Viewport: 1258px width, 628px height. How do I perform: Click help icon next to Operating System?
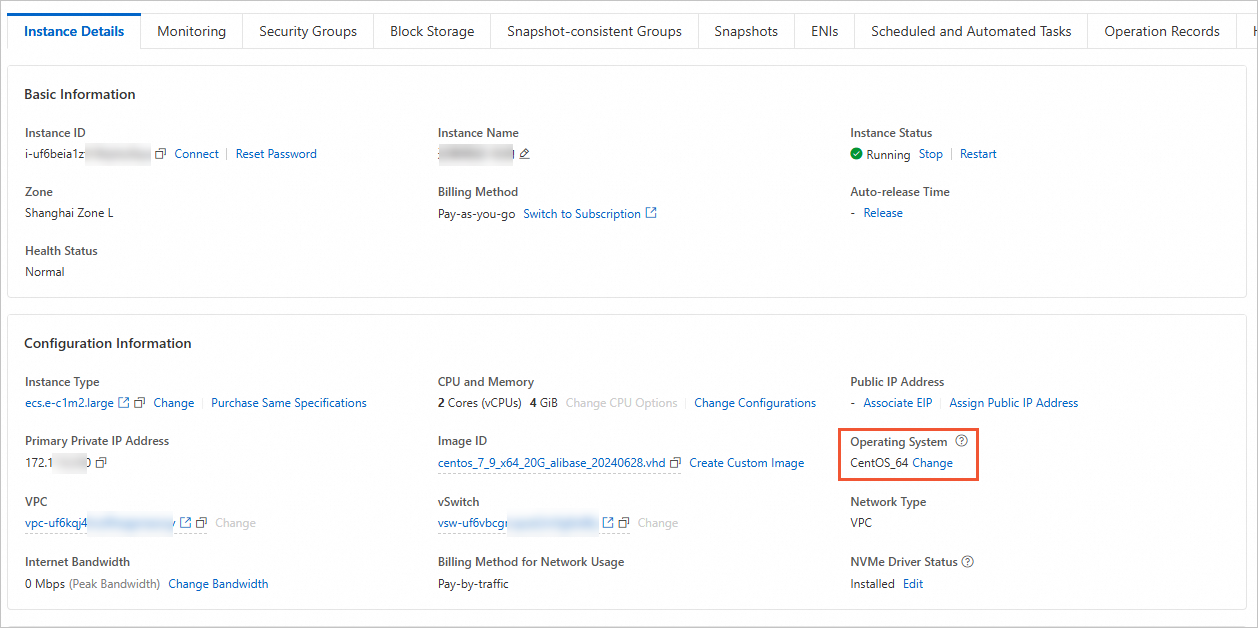962,441
